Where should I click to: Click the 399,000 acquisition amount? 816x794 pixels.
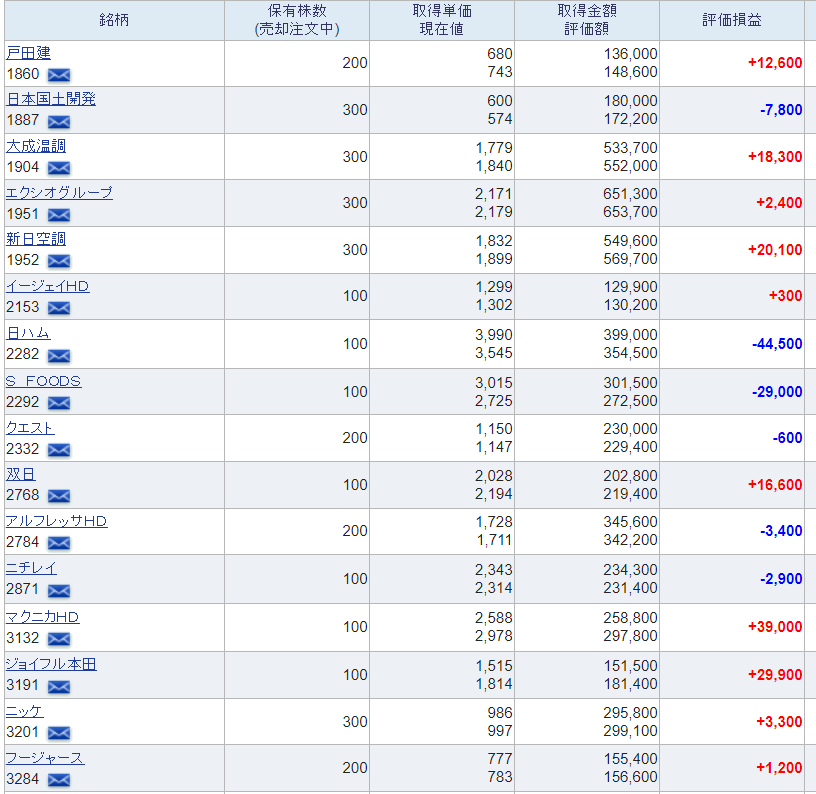pos(630,335)
